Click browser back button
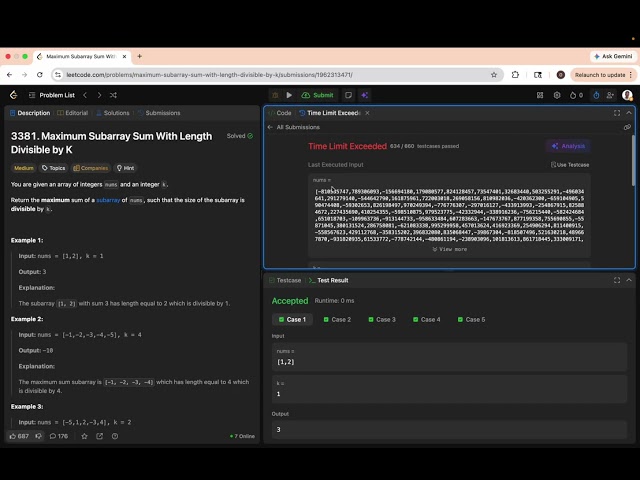 pyautogui.click(x=9, y=75)
